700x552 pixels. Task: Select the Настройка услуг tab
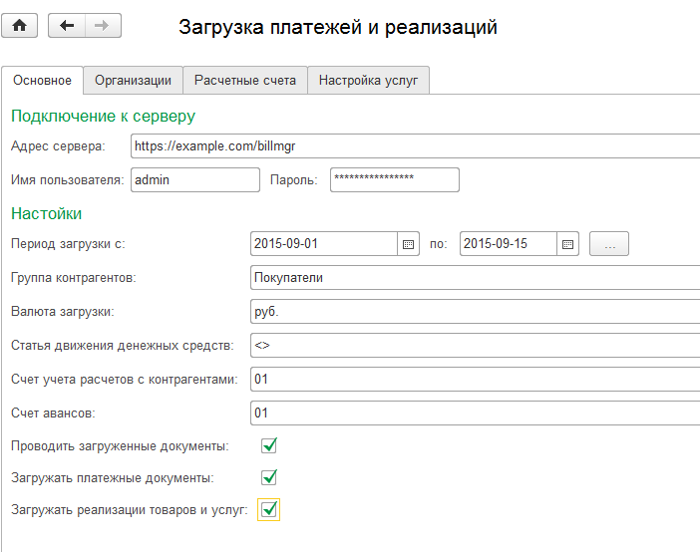tap(368, 81)
